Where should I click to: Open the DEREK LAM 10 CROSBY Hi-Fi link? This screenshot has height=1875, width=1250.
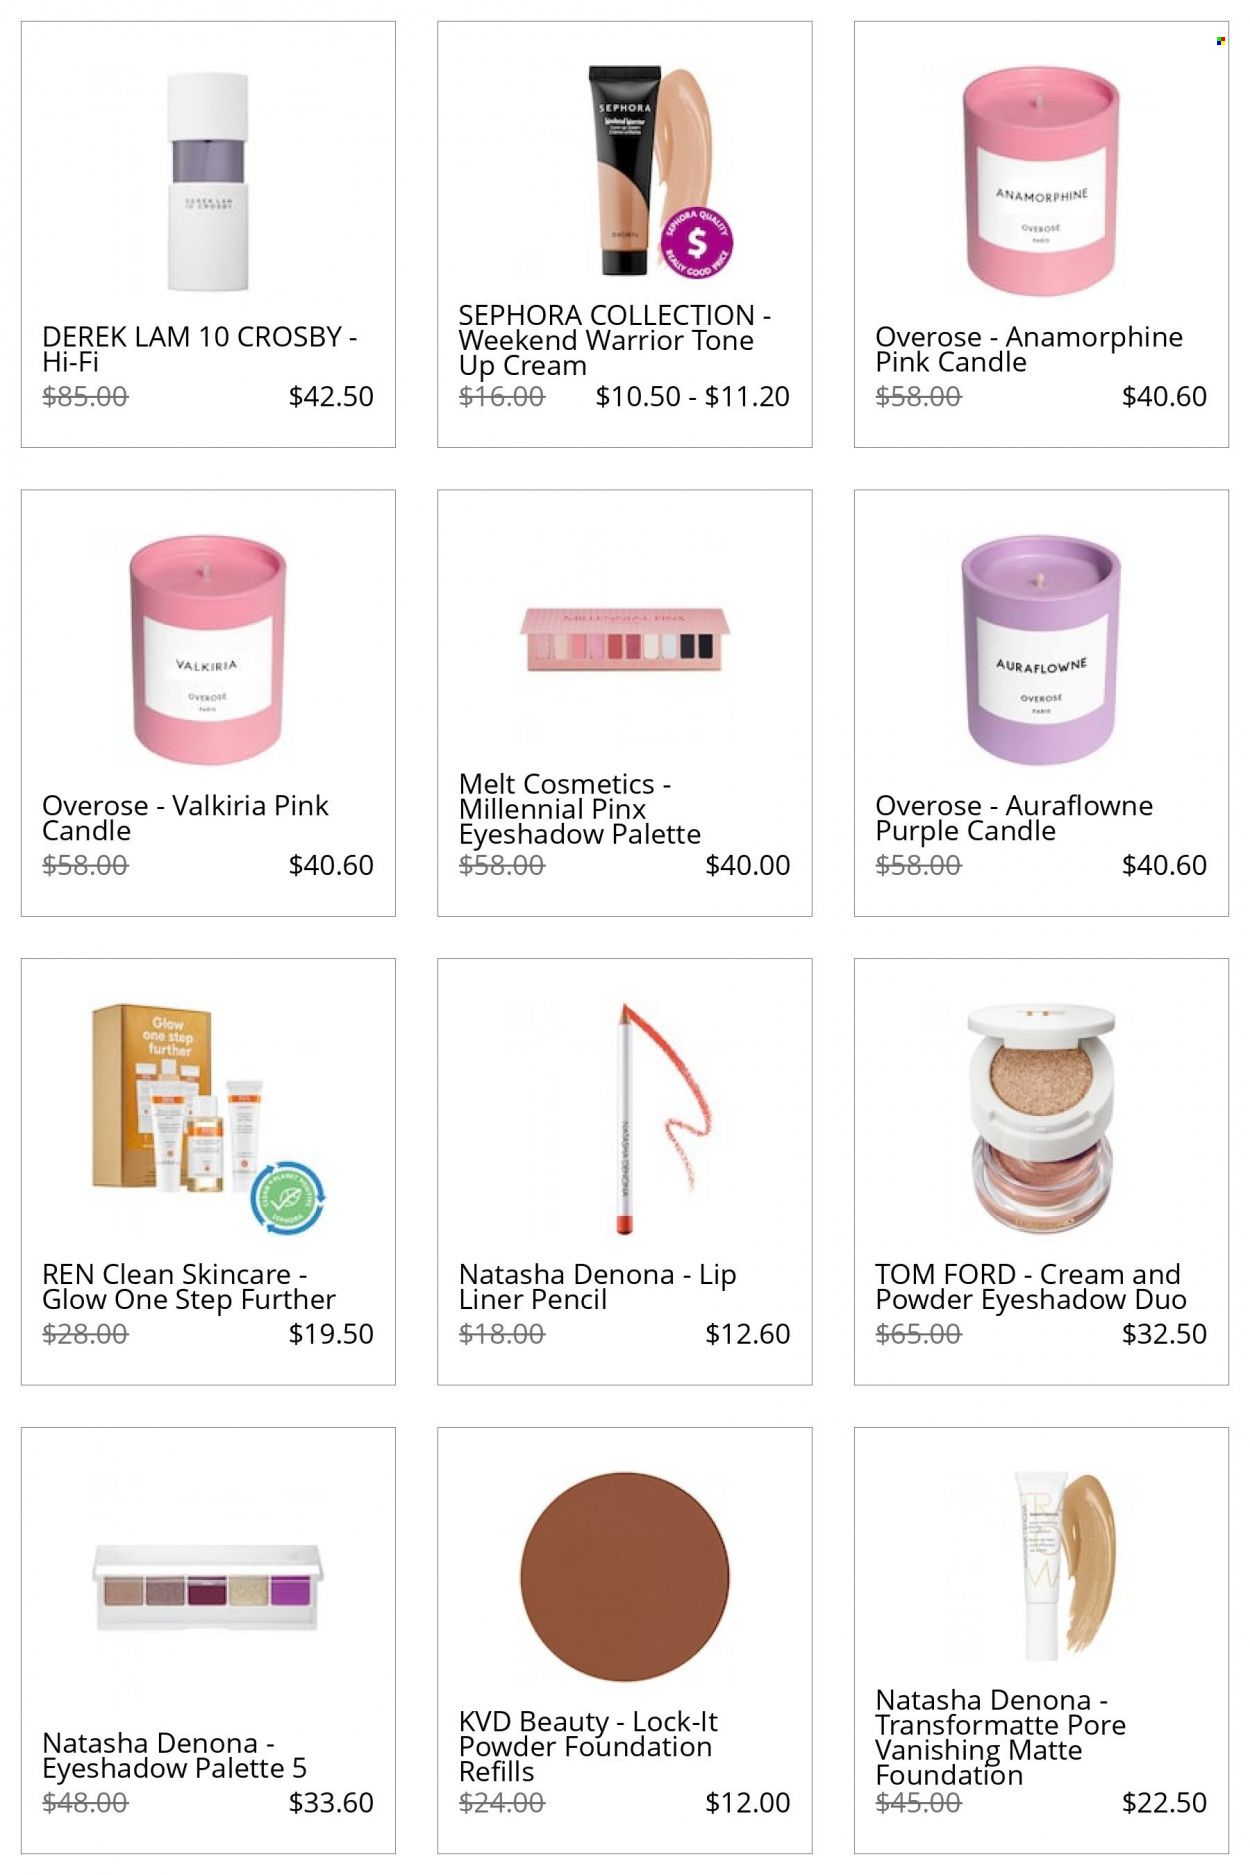(200, 349)
